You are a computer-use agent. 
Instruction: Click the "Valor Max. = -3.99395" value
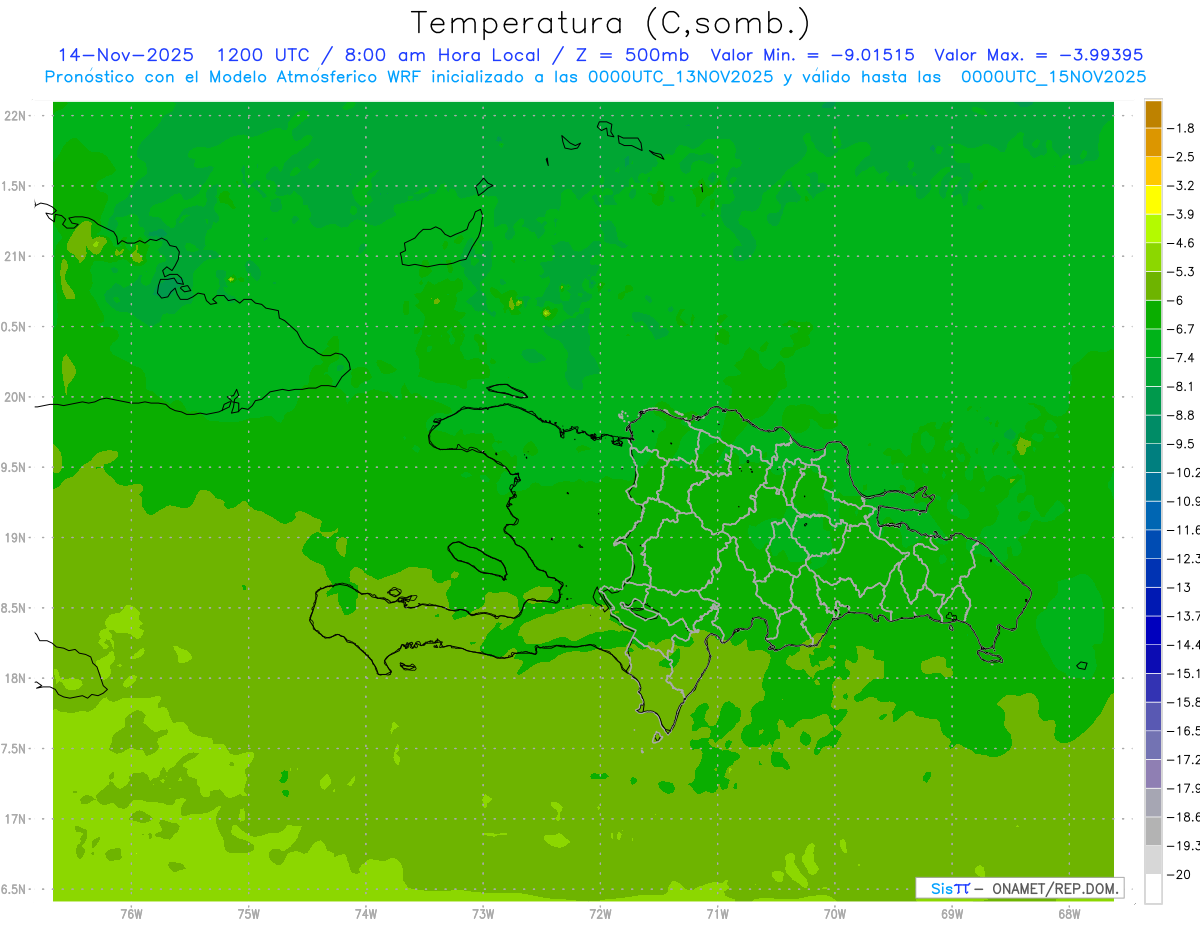click(1038, 55)
